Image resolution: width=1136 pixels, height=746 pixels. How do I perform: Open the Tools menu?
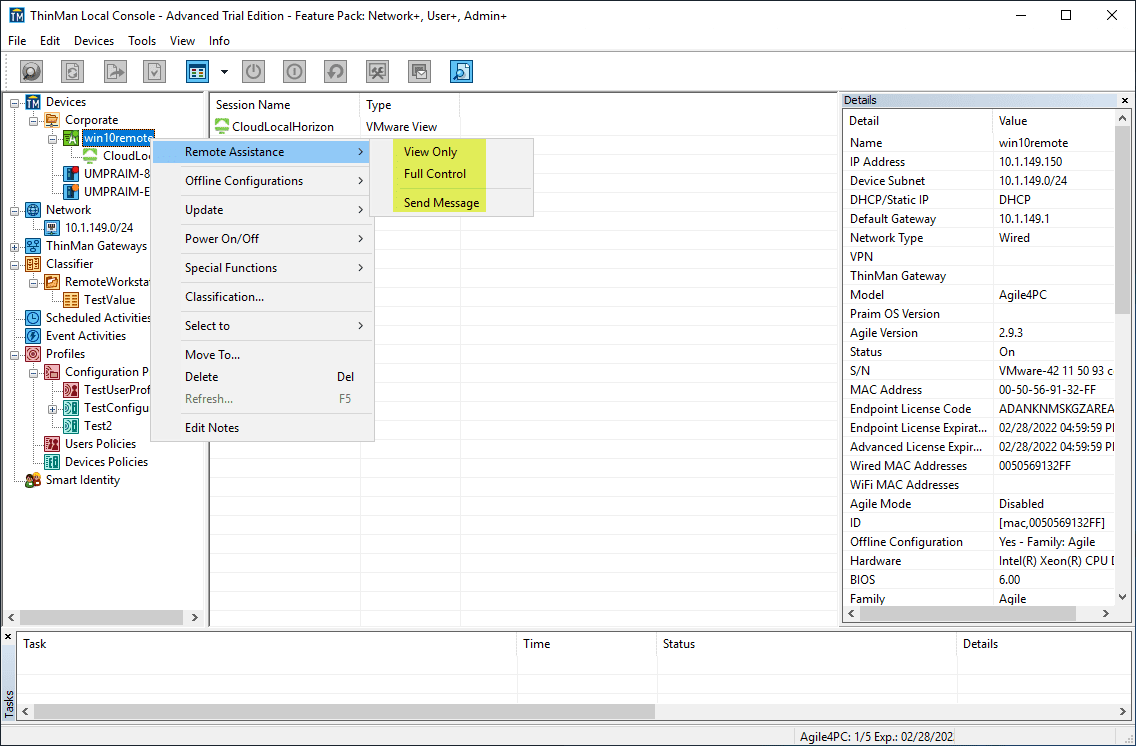(142, 41)
